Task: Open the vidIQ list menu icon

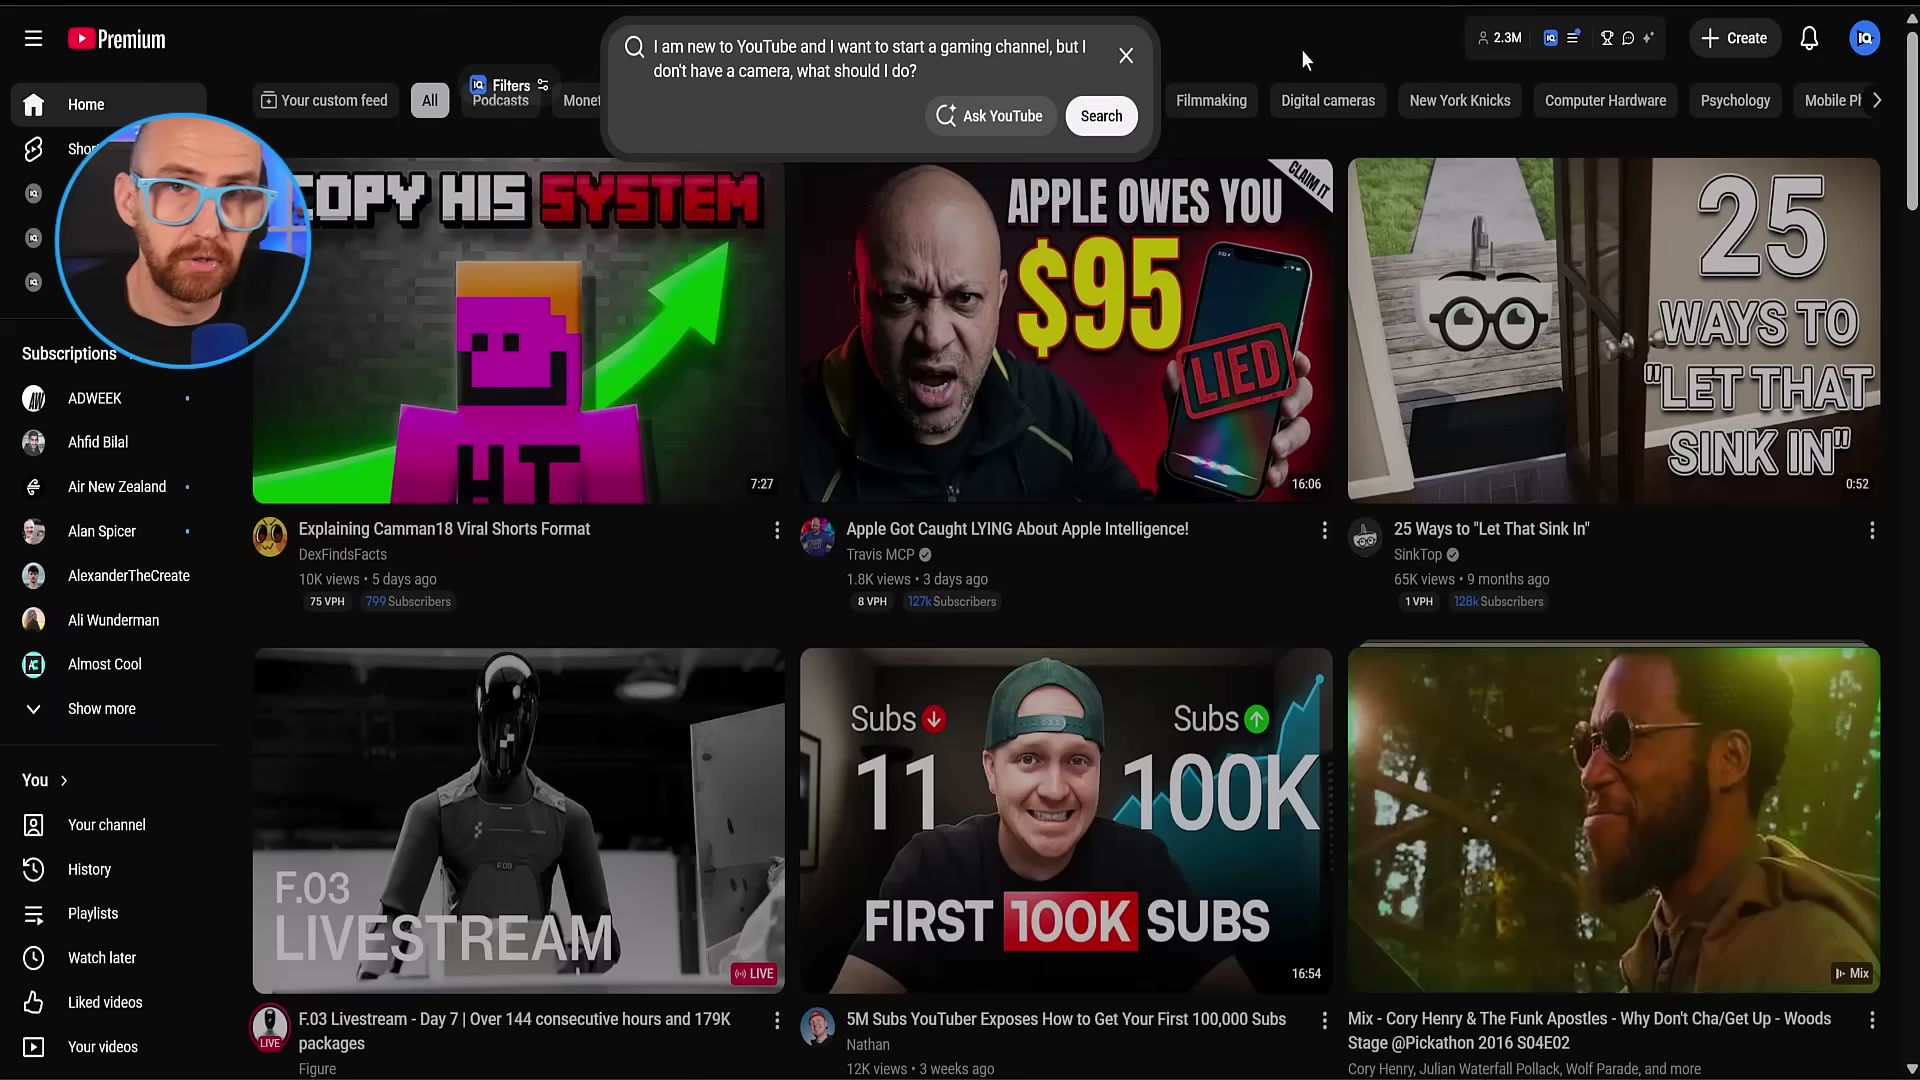Action: [x=1573, y=37]
